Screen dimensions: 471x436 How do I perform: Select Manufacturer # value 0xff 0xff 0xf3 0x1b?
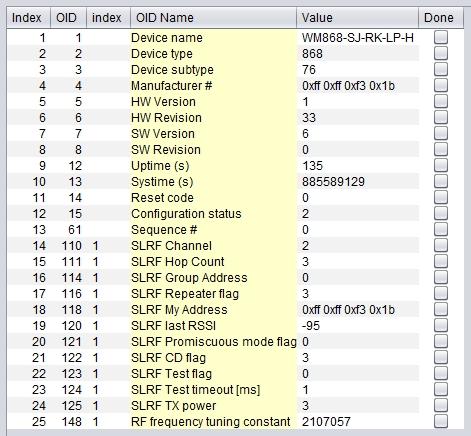[x=348, y=86]
